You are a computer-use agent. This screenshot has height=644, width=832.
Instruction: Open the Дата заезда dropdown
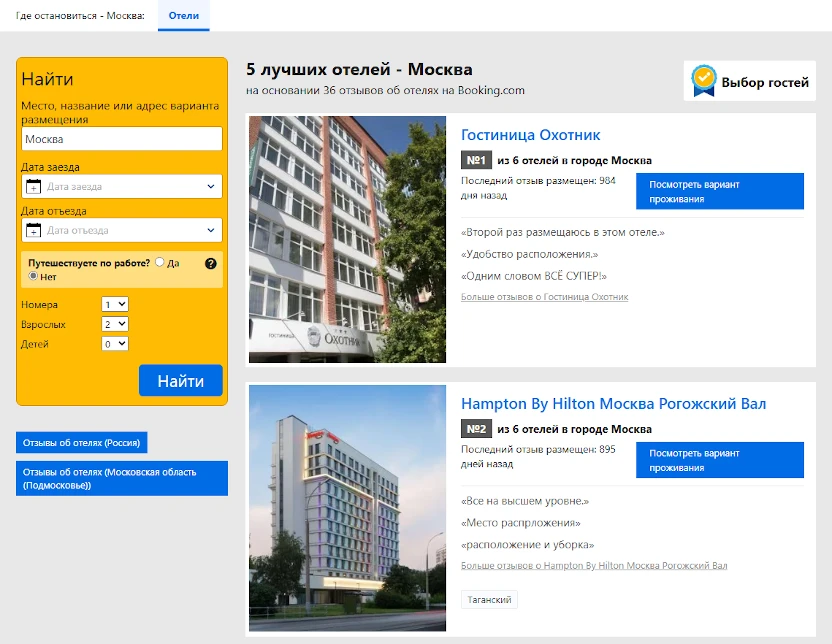click(121, 187)
